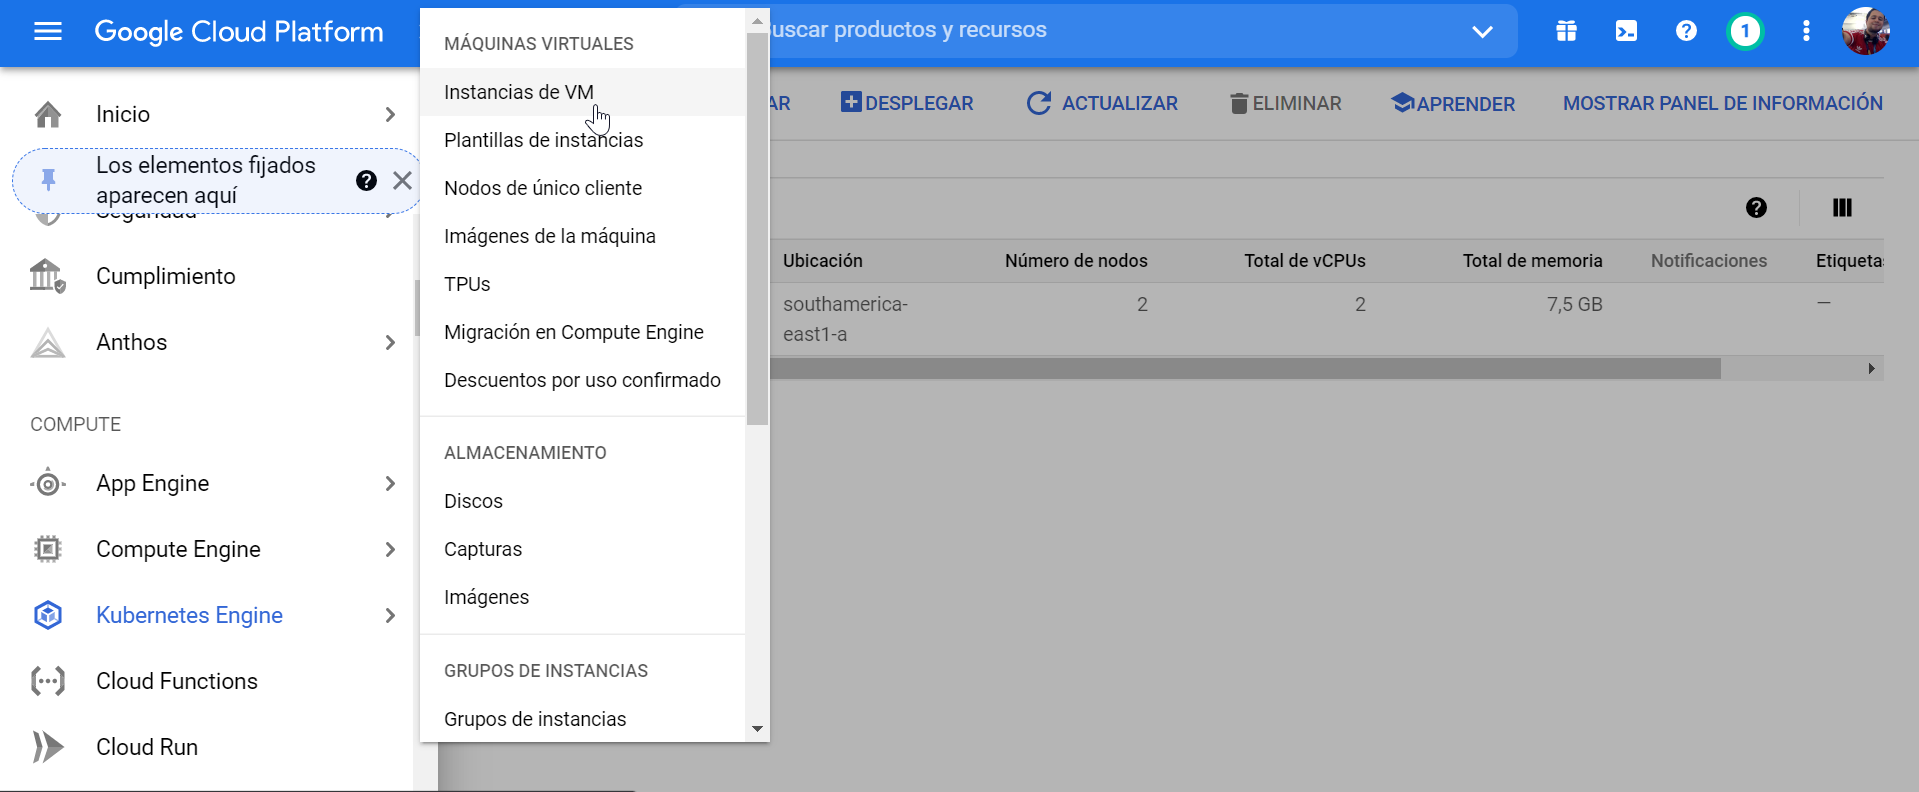Open the column display options icon
The width and height of the screenshot is (1919, 792).
click(1842, 207)
